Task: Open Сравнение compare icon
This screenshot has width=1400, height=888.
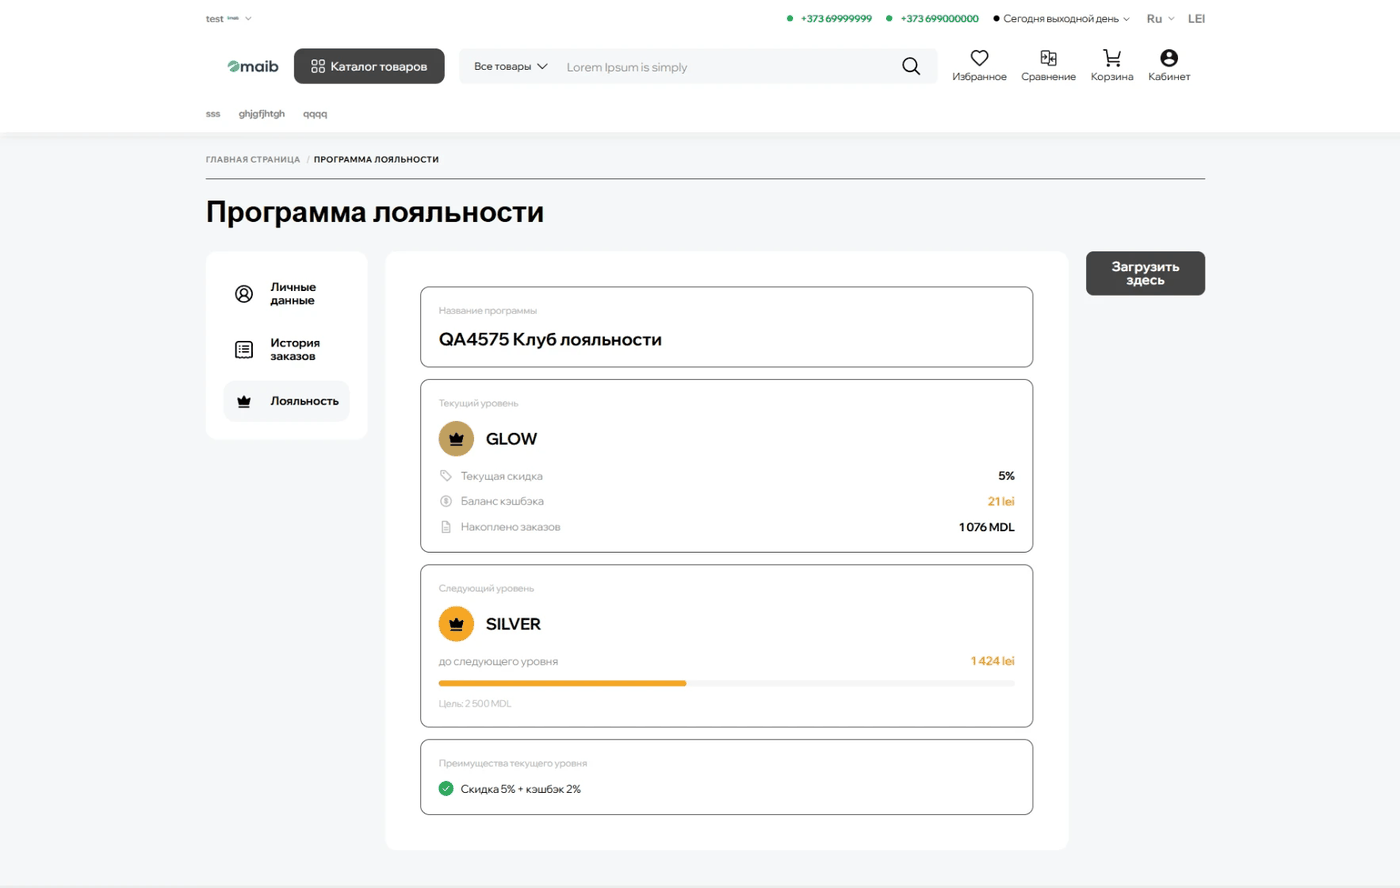Action: pos(1048,66)
